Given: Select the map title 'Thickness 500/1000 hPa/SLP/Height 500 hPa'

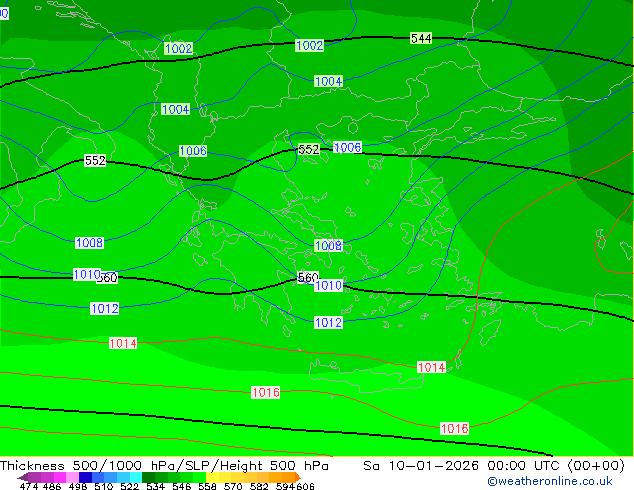Looking at the screenshot, I should pos(164,466).
